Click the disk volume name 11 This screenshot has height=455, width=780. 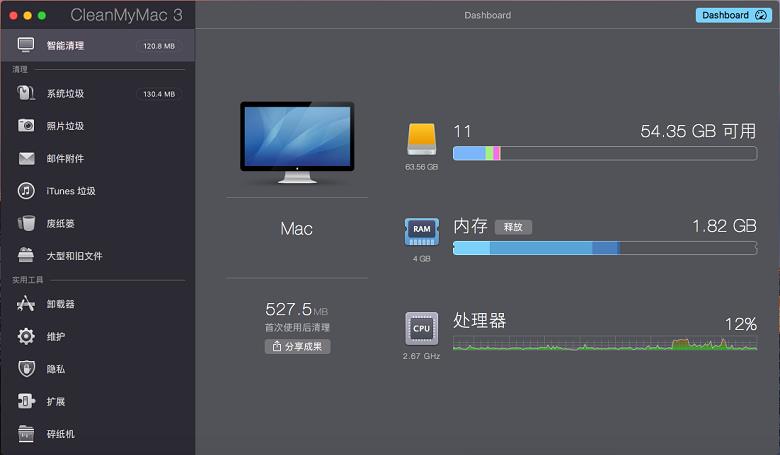pos(462,131)
